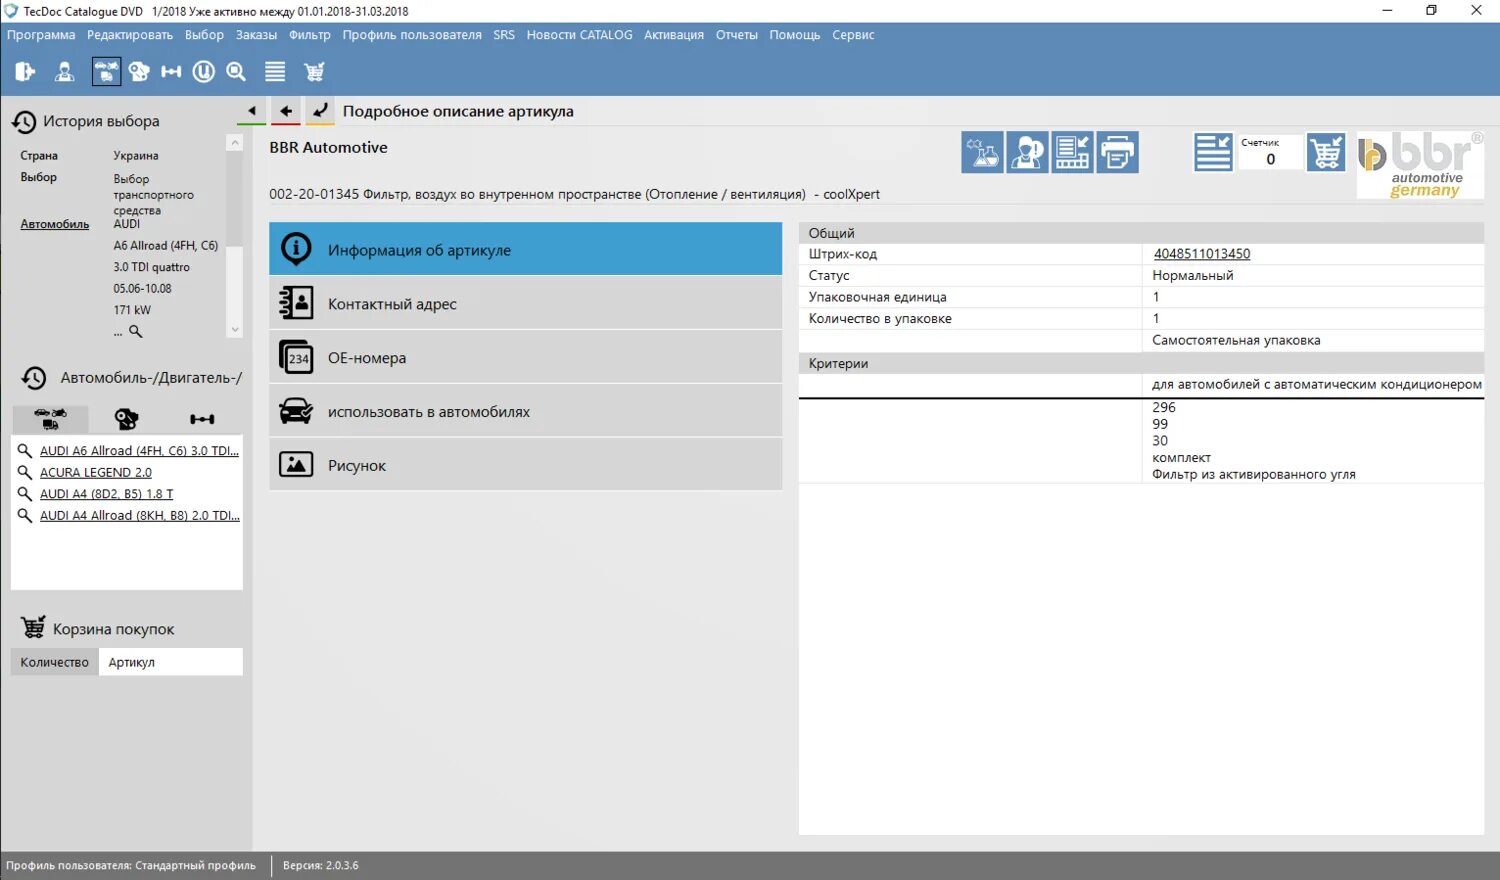The image size is (1500, 880).
Task: Click the BBR Automotive Germany logo
Action: [x=1420, y=165]
